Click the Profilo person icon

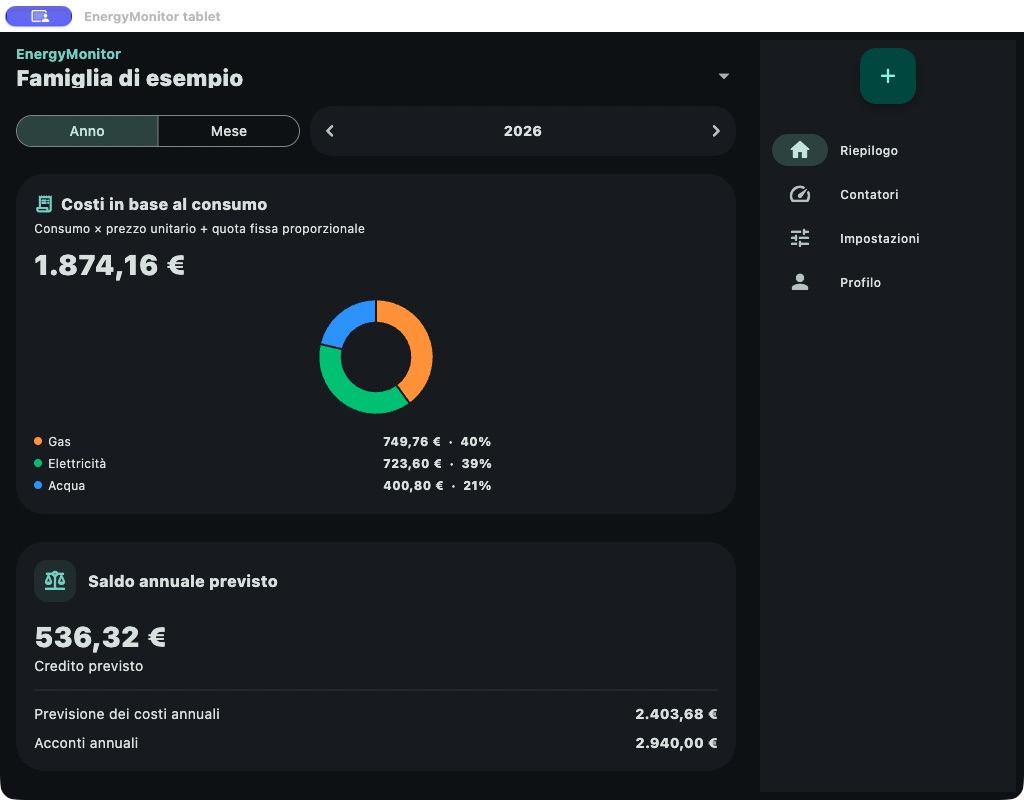[x=799, y=282]
